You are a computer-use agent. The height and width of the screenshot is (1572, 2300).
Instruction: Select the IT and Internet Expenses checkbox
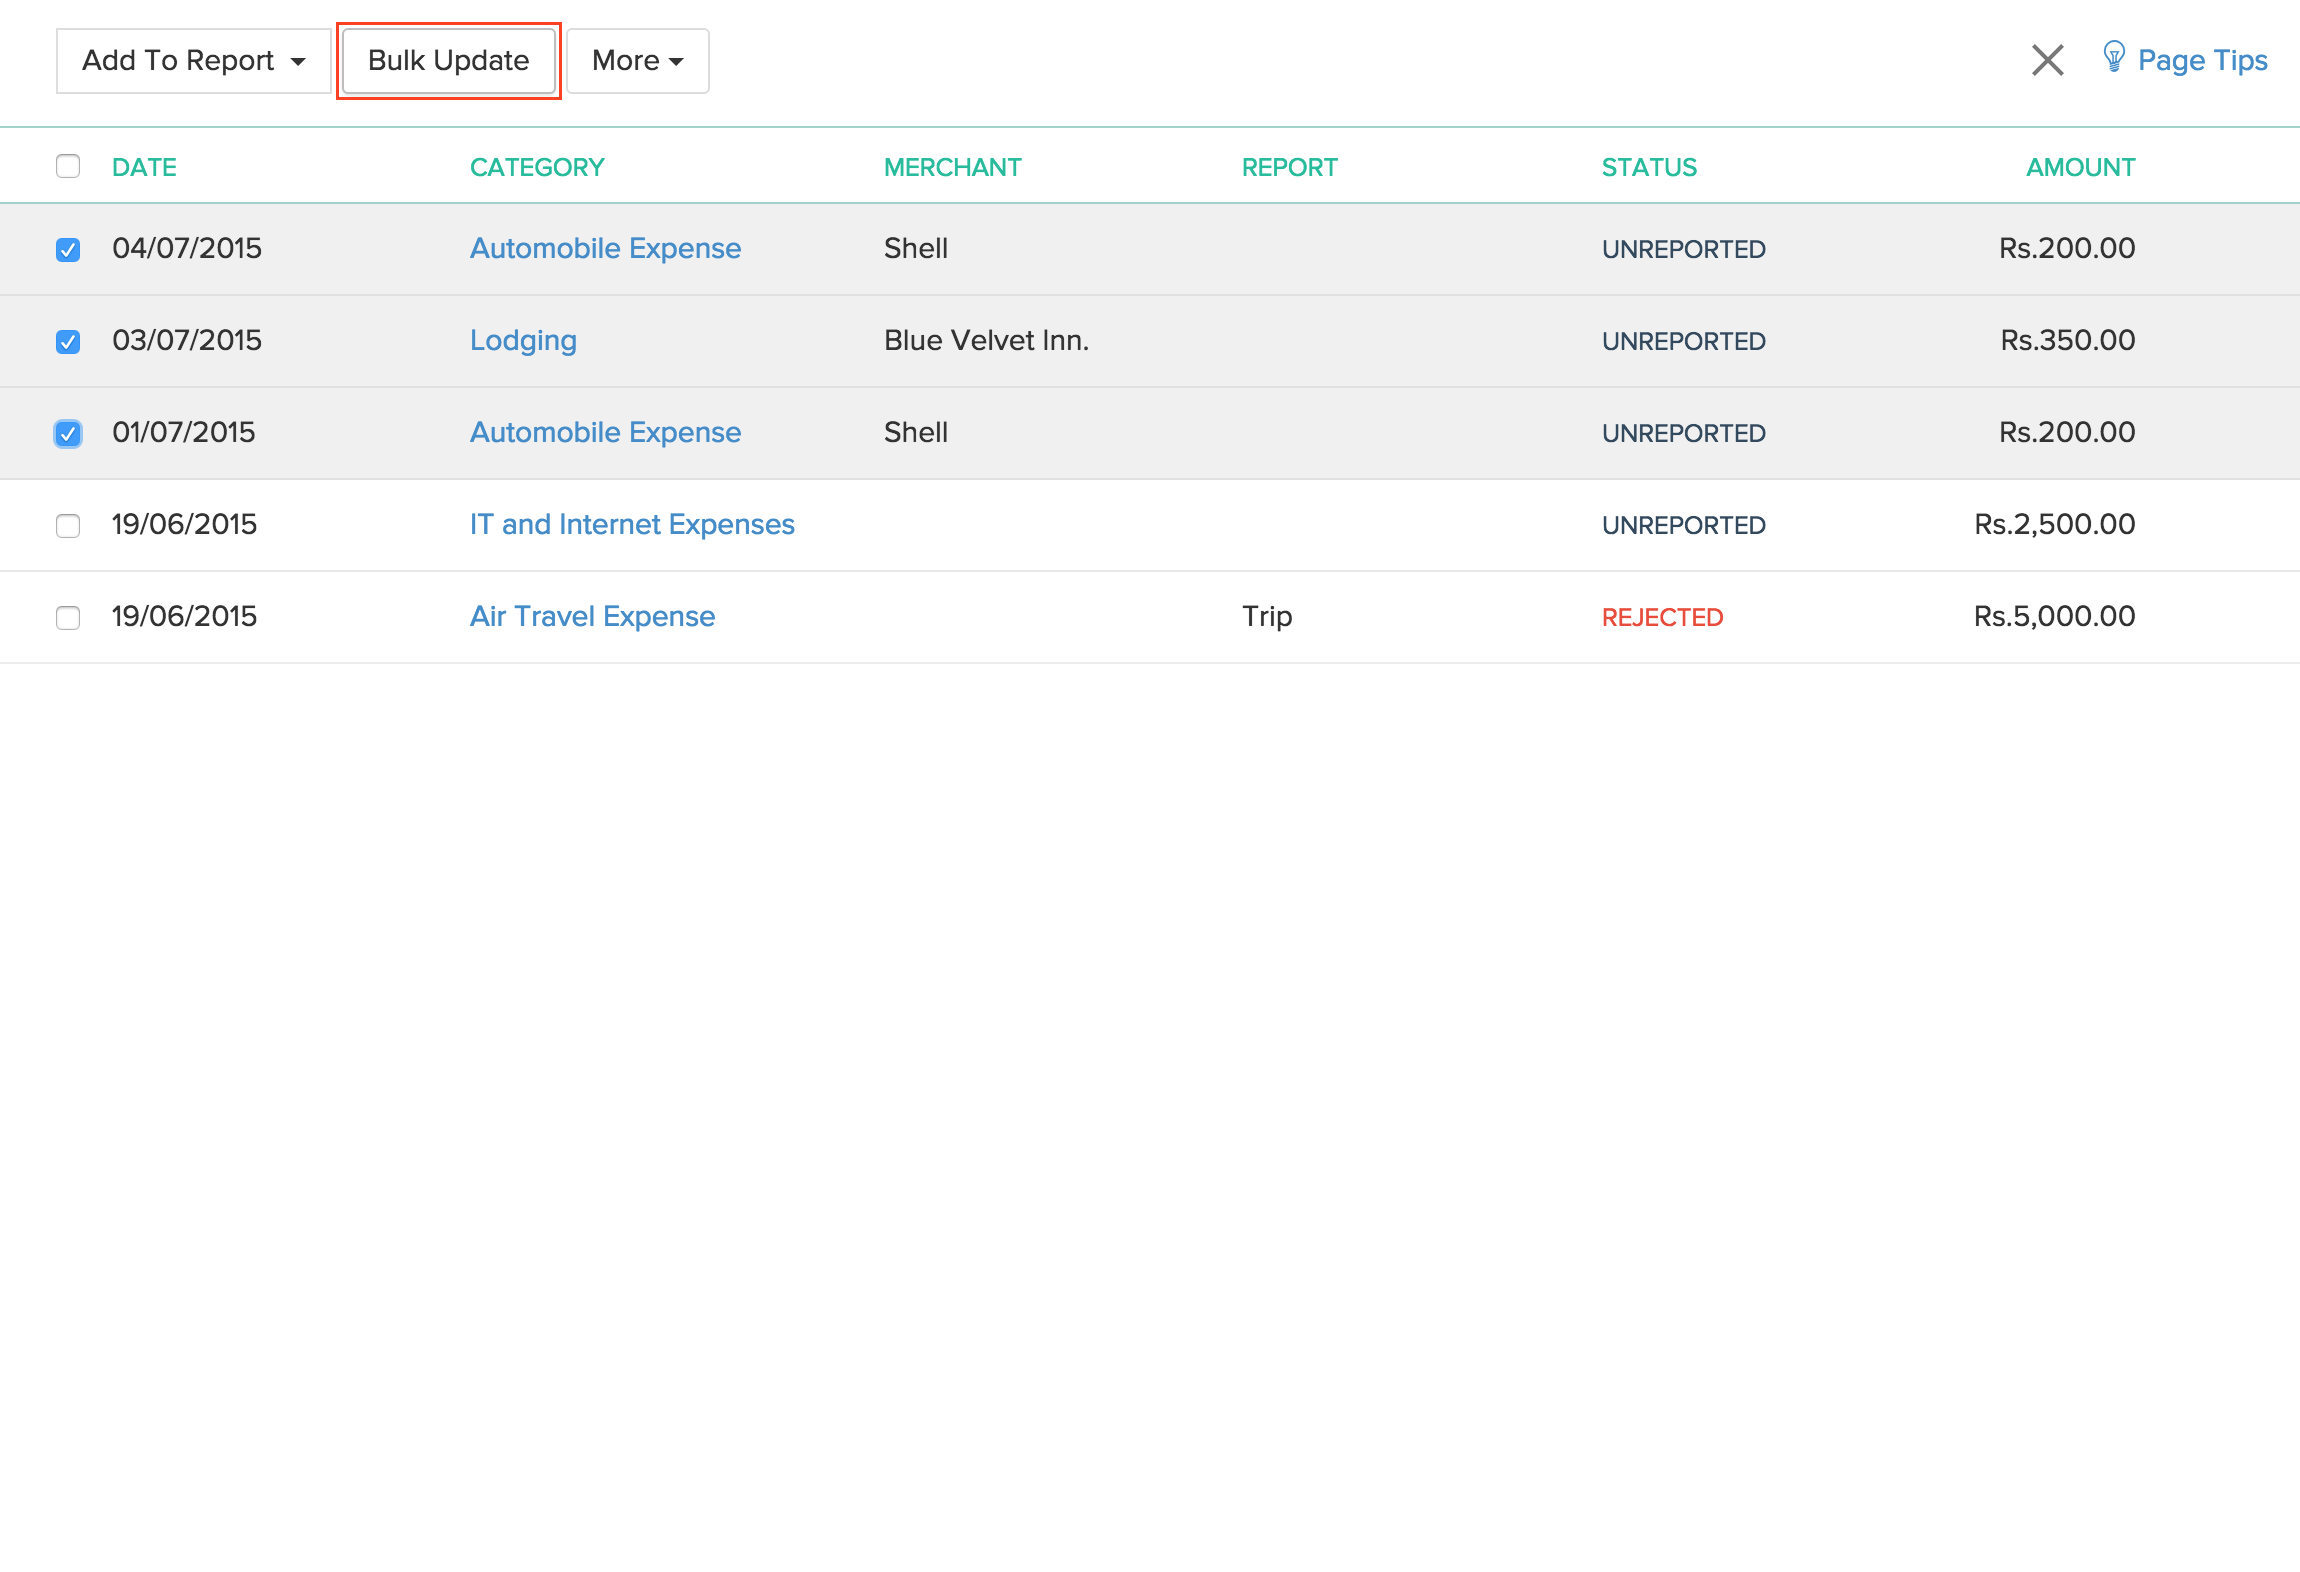[x=68, y=526]
